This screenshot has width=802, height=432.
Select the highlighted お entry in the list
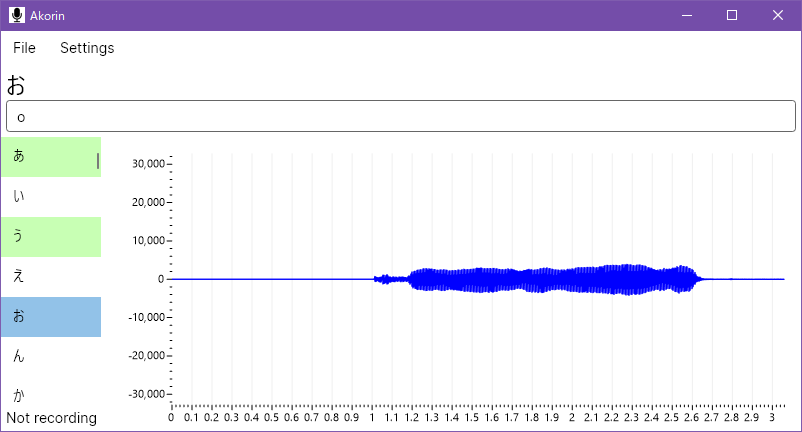coord(51,316)
